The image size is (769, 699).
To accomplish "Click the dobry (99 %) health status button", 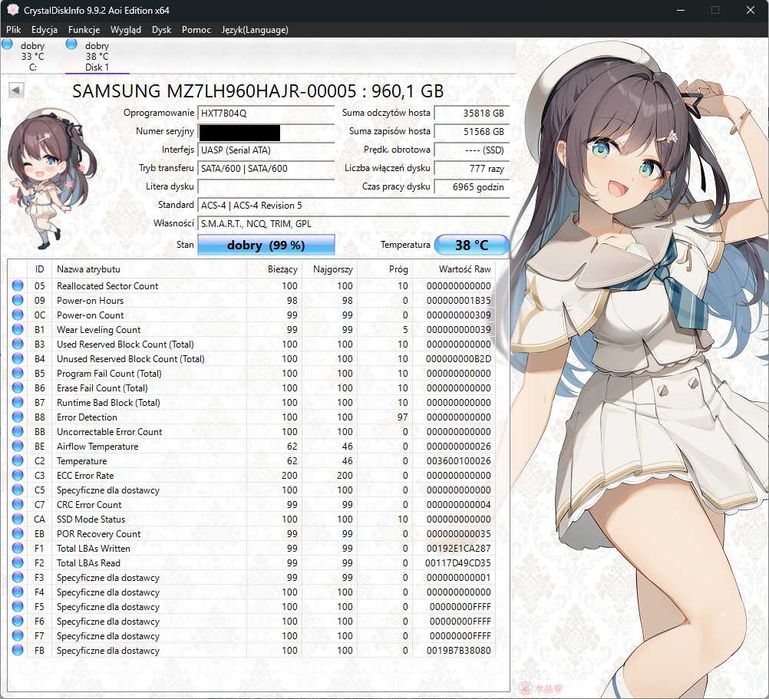I will tap(266, 245).
